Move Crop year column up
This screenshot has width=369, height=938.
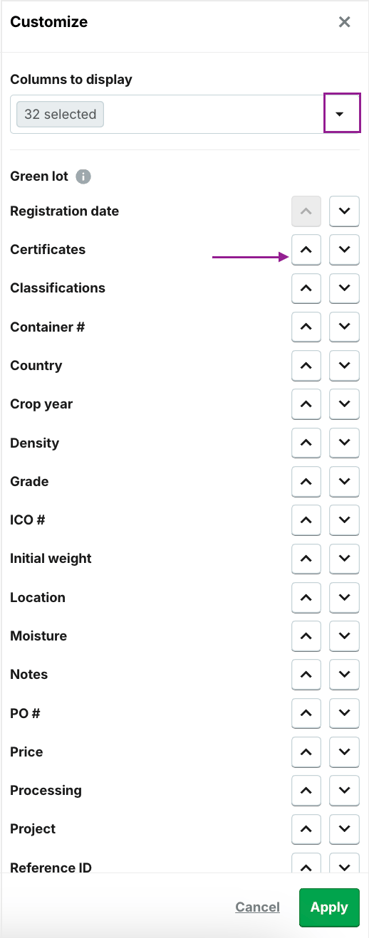(x=306, y=404)
